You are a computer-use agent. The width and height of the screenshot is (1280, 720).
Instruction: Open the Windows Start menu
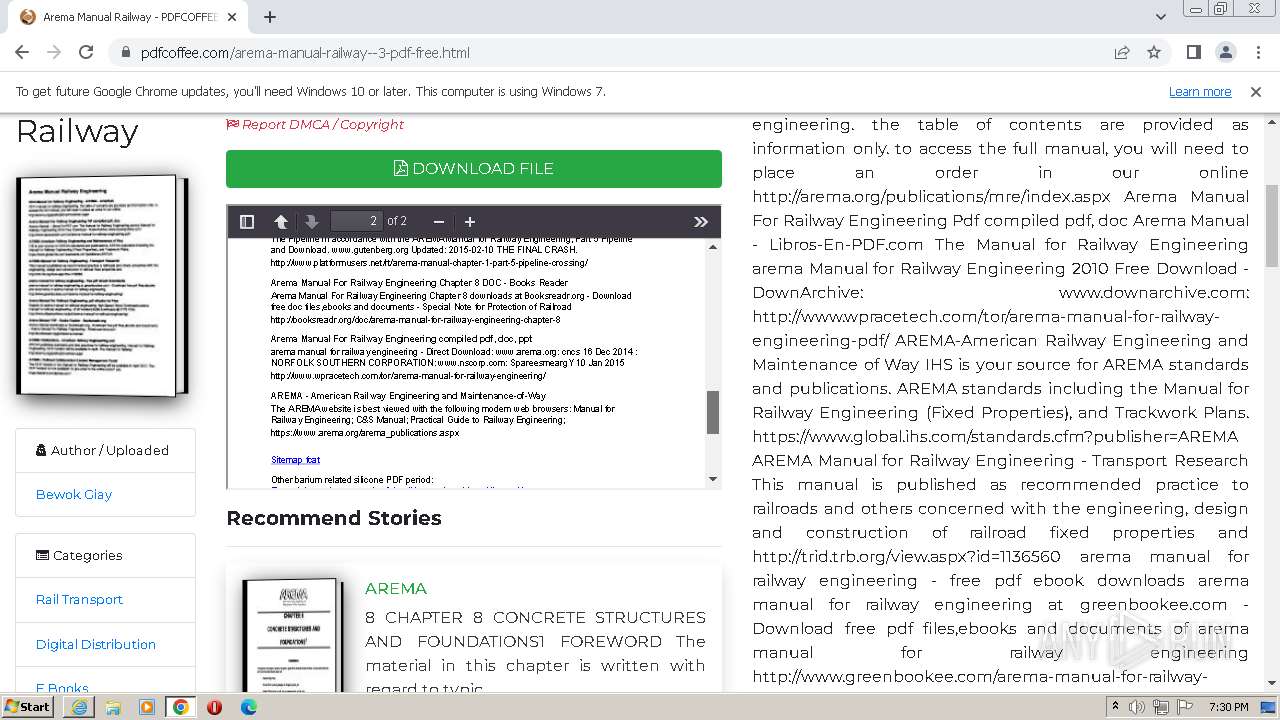click(28, 706)
